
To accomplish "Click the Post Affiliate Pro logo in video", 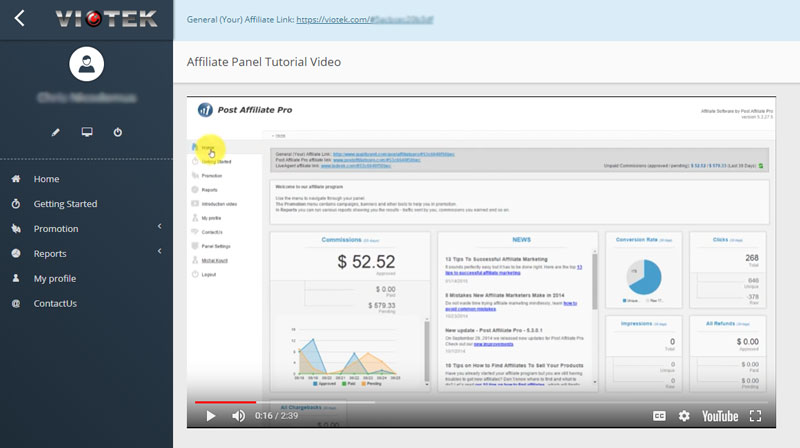I will click(245, 110).
